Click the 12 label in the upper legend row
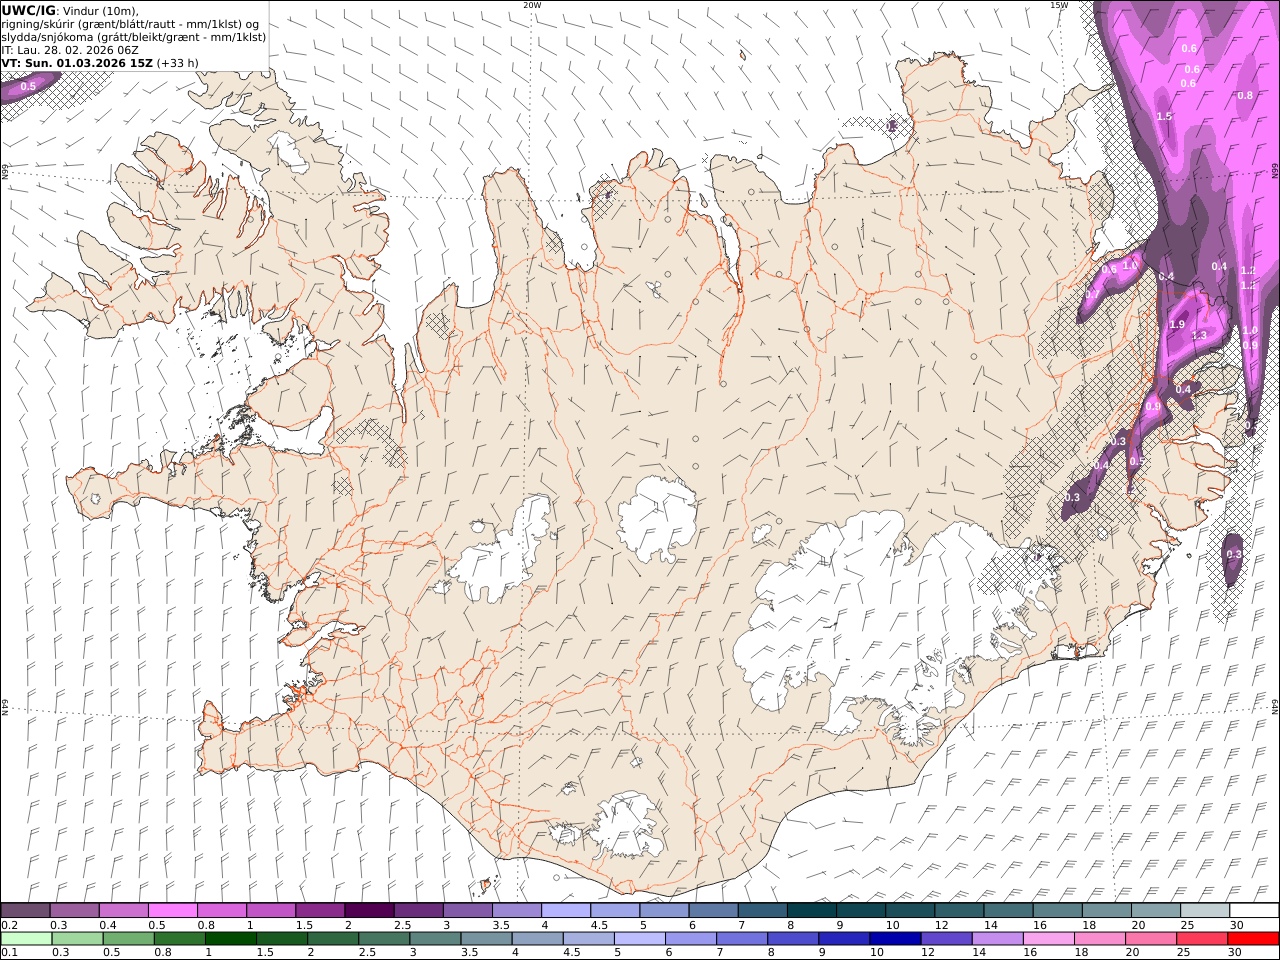 tap(941, 925)
